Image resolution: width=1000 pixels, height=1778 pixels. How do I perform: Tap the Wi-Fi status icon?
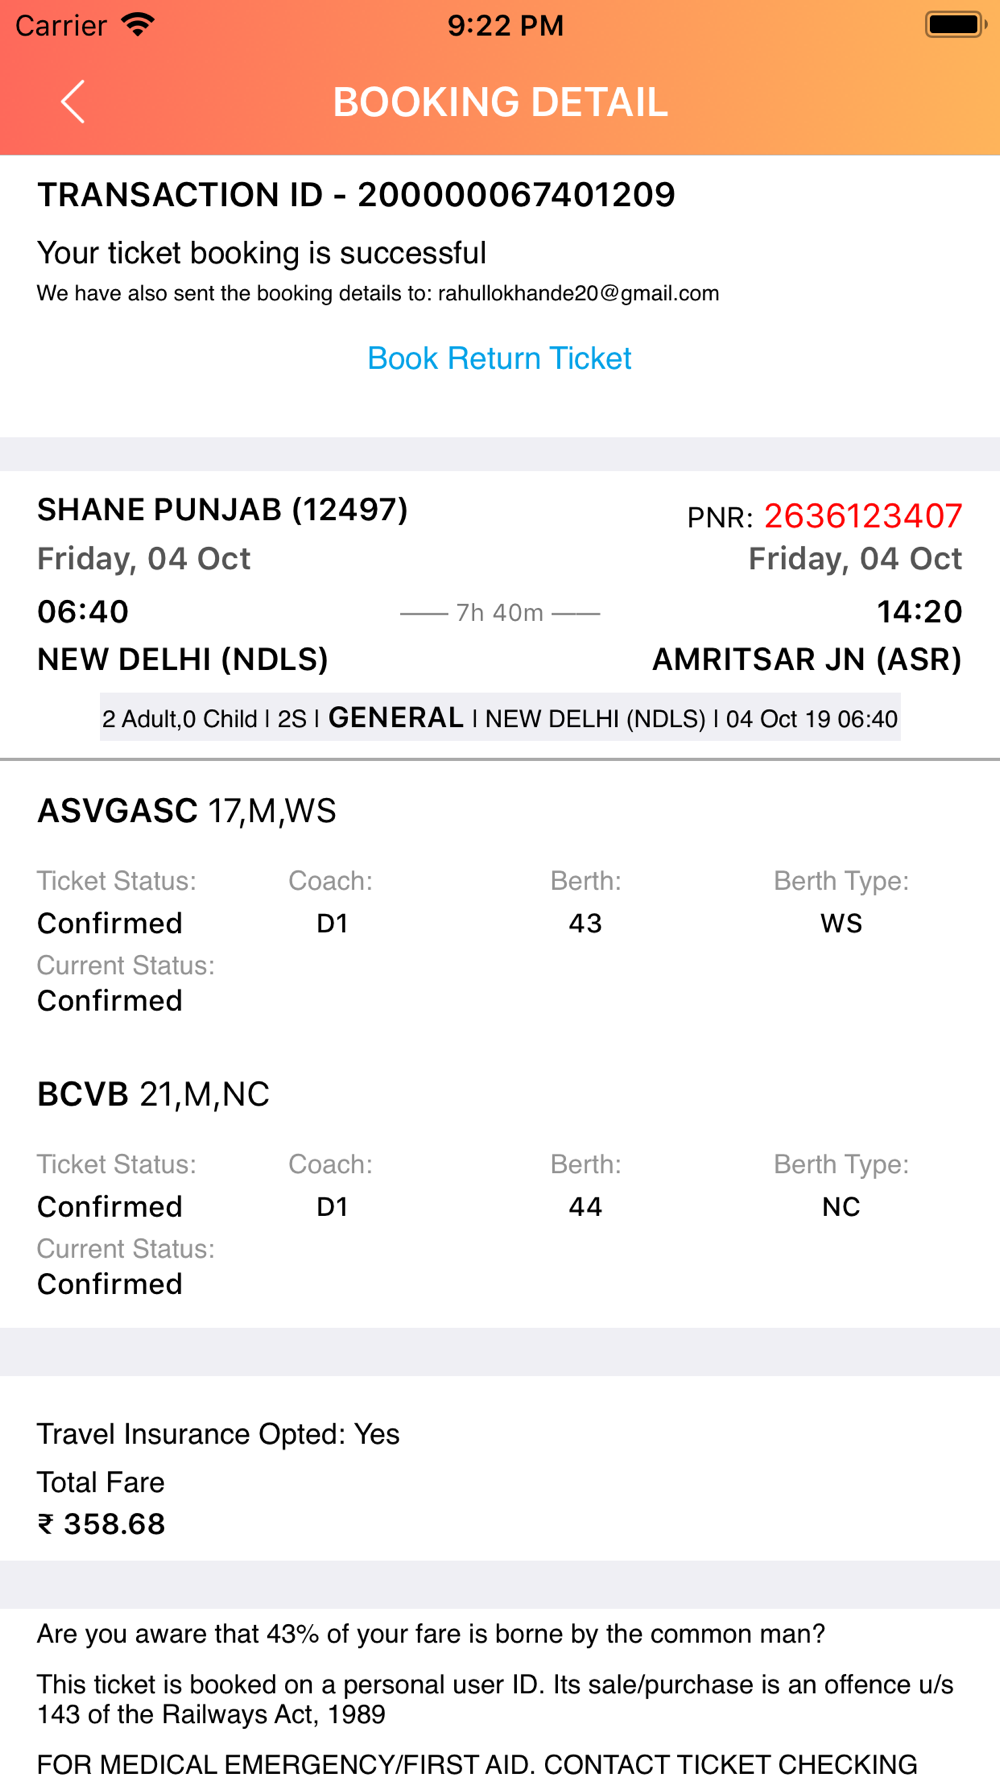[x=138, y=25]
